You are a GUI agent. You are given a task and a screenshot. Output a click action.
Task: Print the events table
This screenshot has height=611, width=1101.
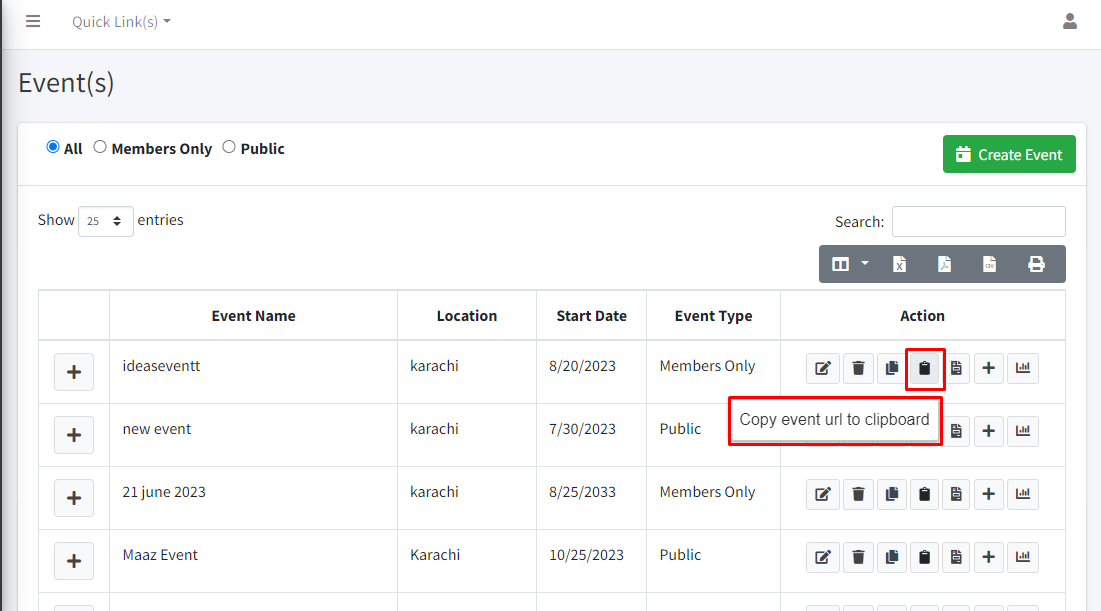tap(1036, 264)
